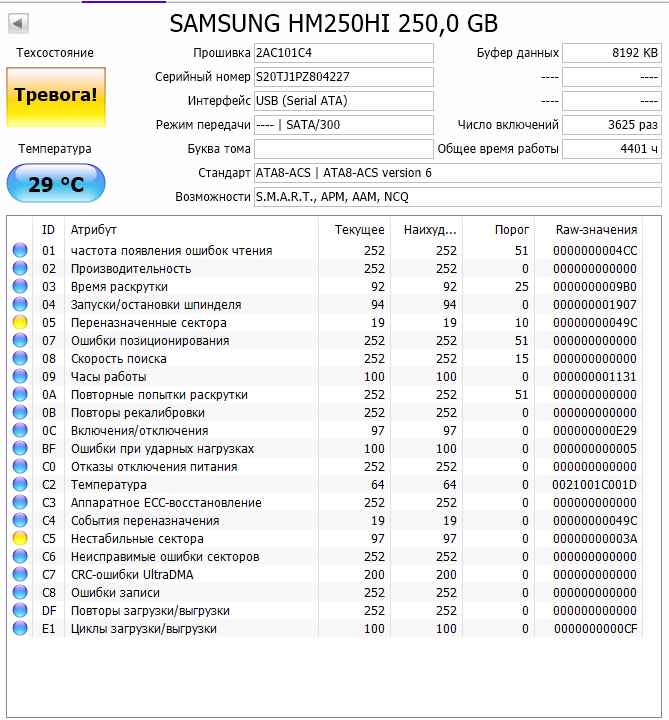
Task: Click raw value 00000000003A of Нестабильные сектора
Action: point(595,538)
